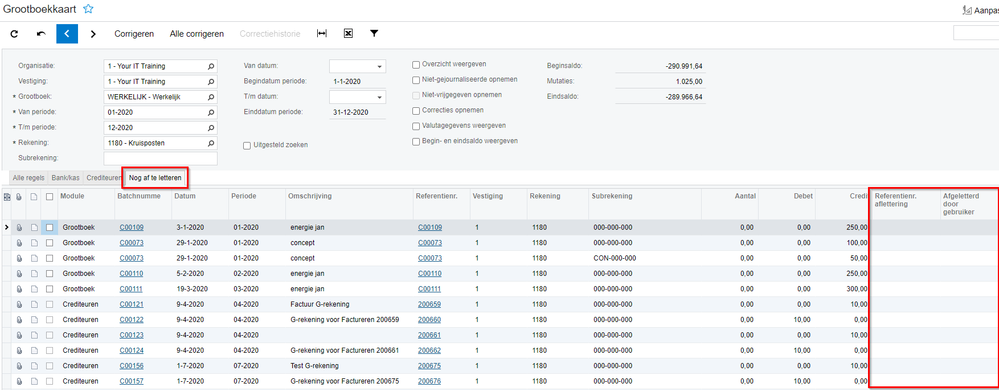Refresh the Grootboekkaart screen
This screenshot has height=390, width=999.
tap(14, 34)
